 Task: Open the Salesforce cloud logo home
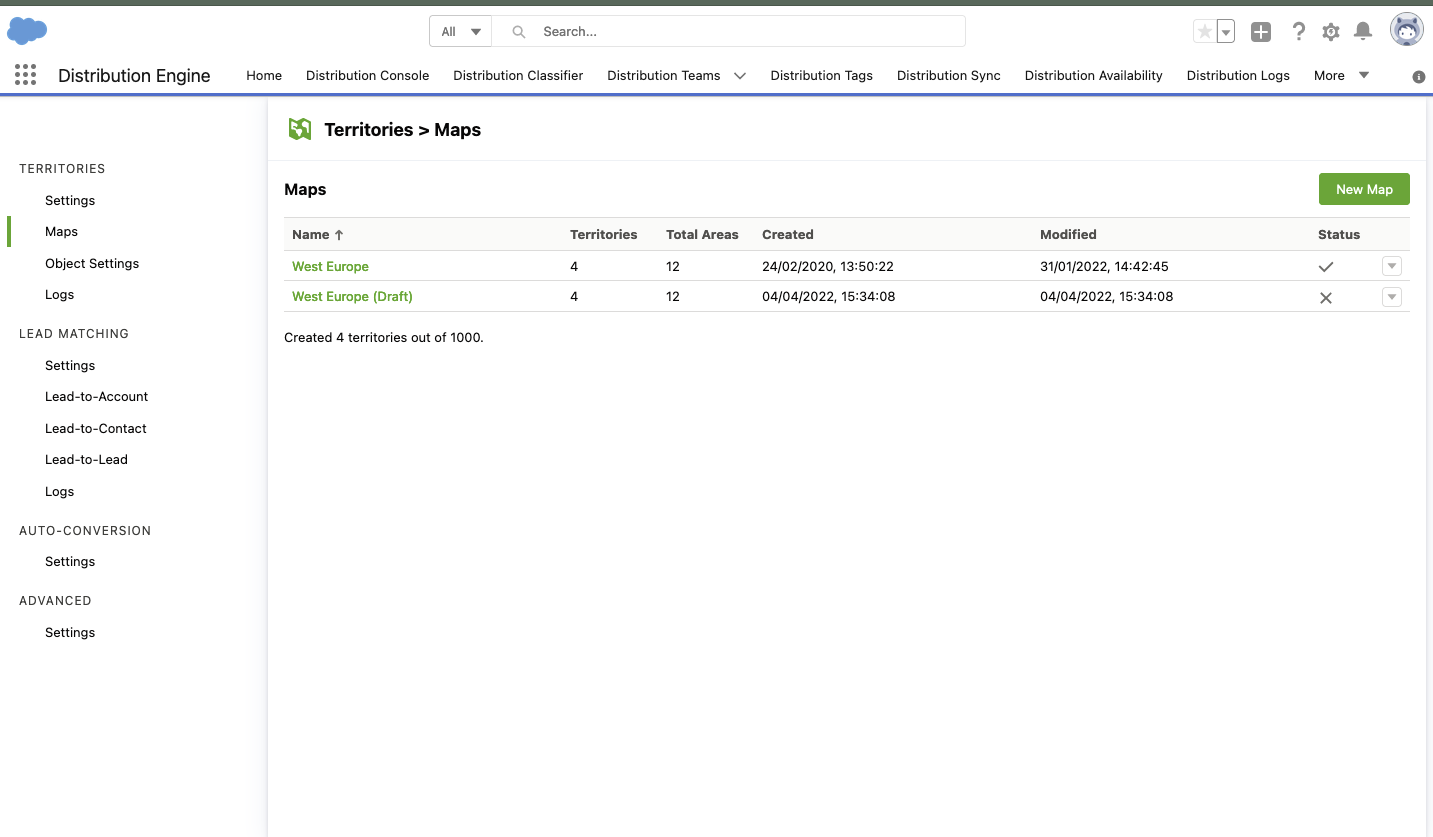pyautogui.click(x=27, y=31)
